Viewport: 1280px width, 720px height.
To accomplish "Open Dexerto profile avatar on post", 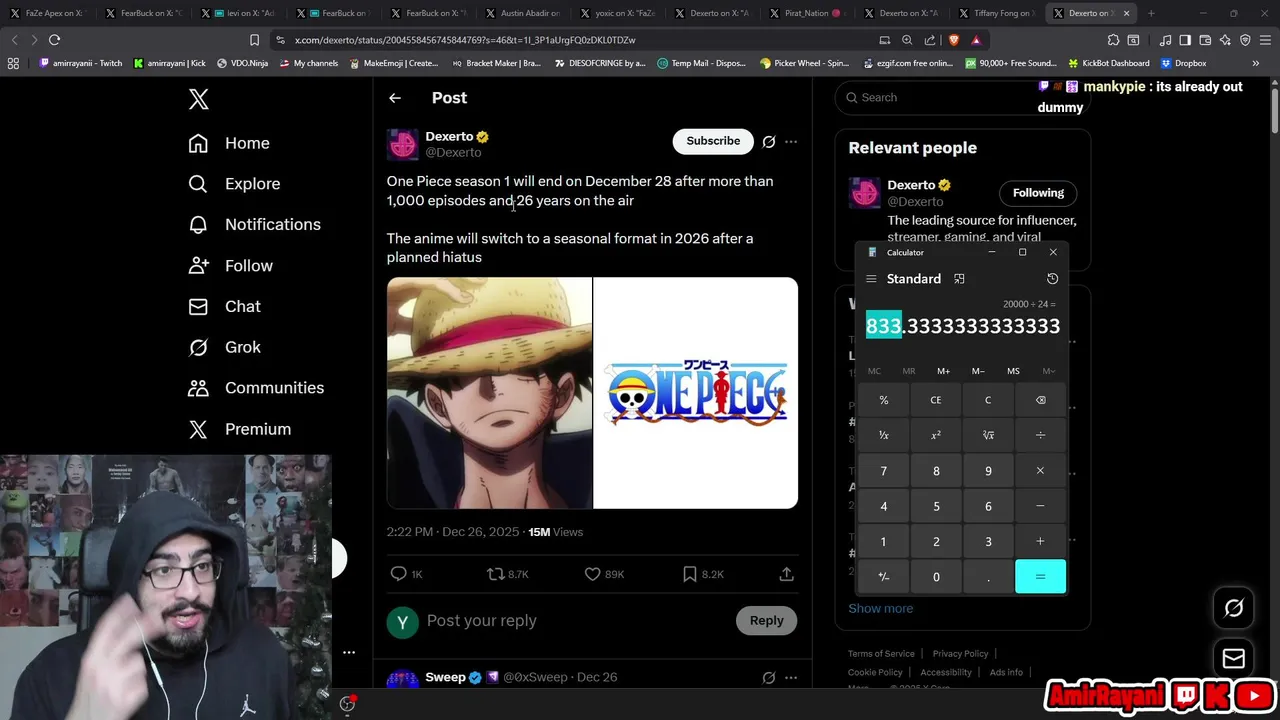I will [403, 144].
